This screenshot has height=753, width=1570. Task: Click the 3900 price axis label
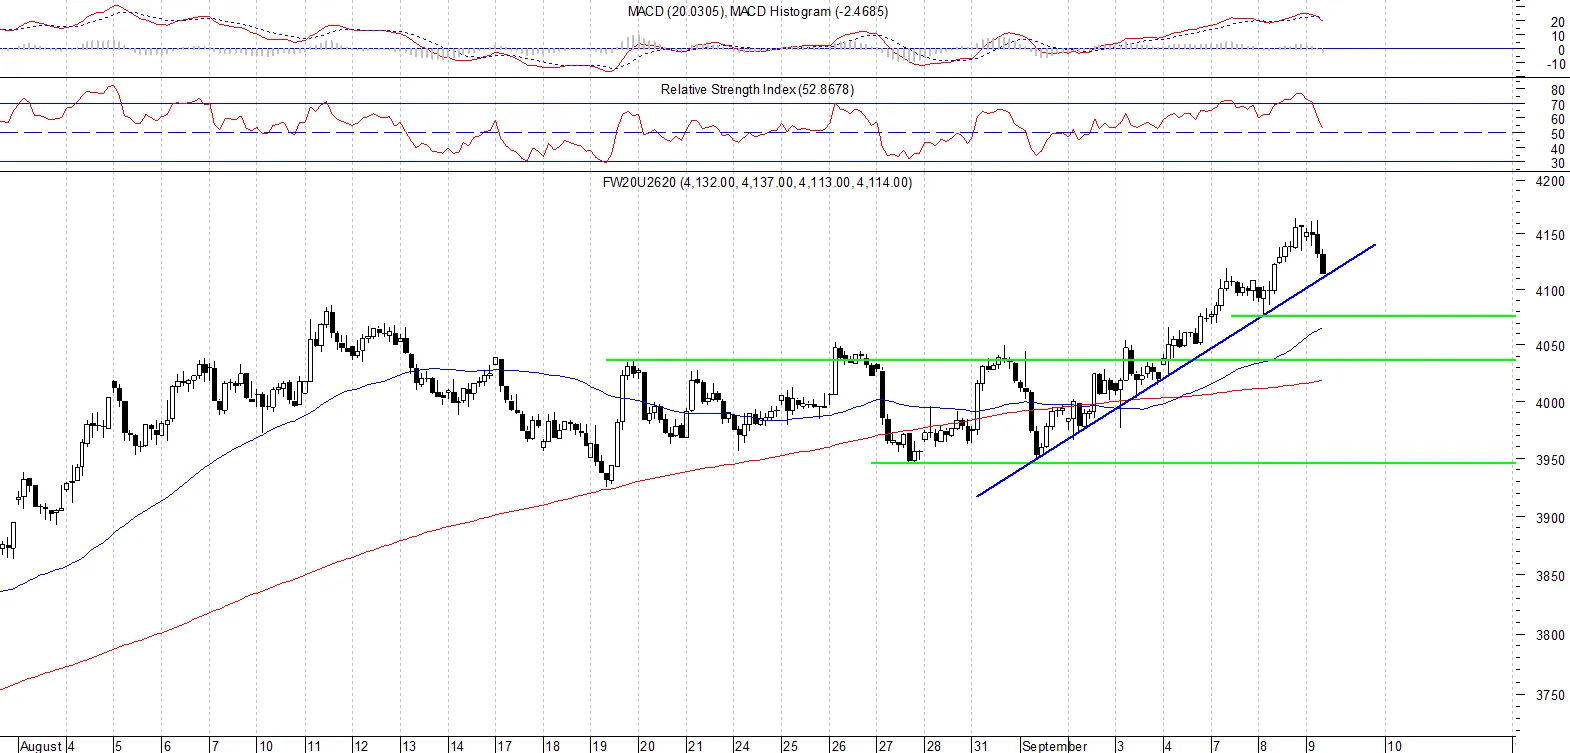pos(1550,518)
